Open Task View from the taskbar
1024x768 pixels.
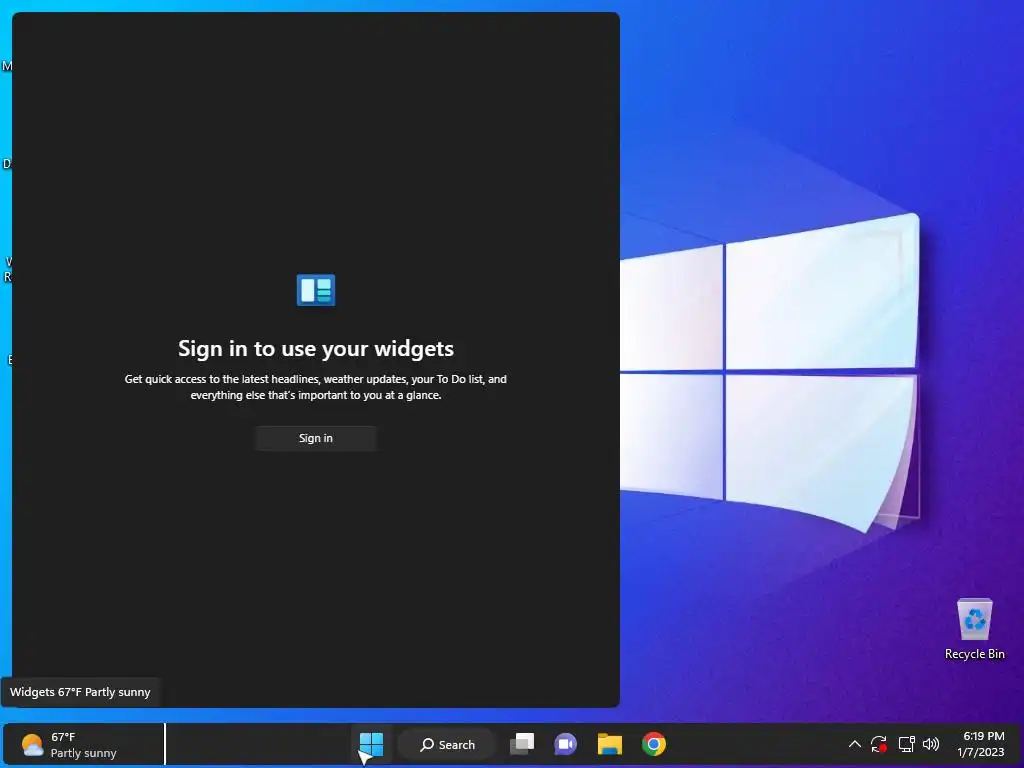[522, 744]
